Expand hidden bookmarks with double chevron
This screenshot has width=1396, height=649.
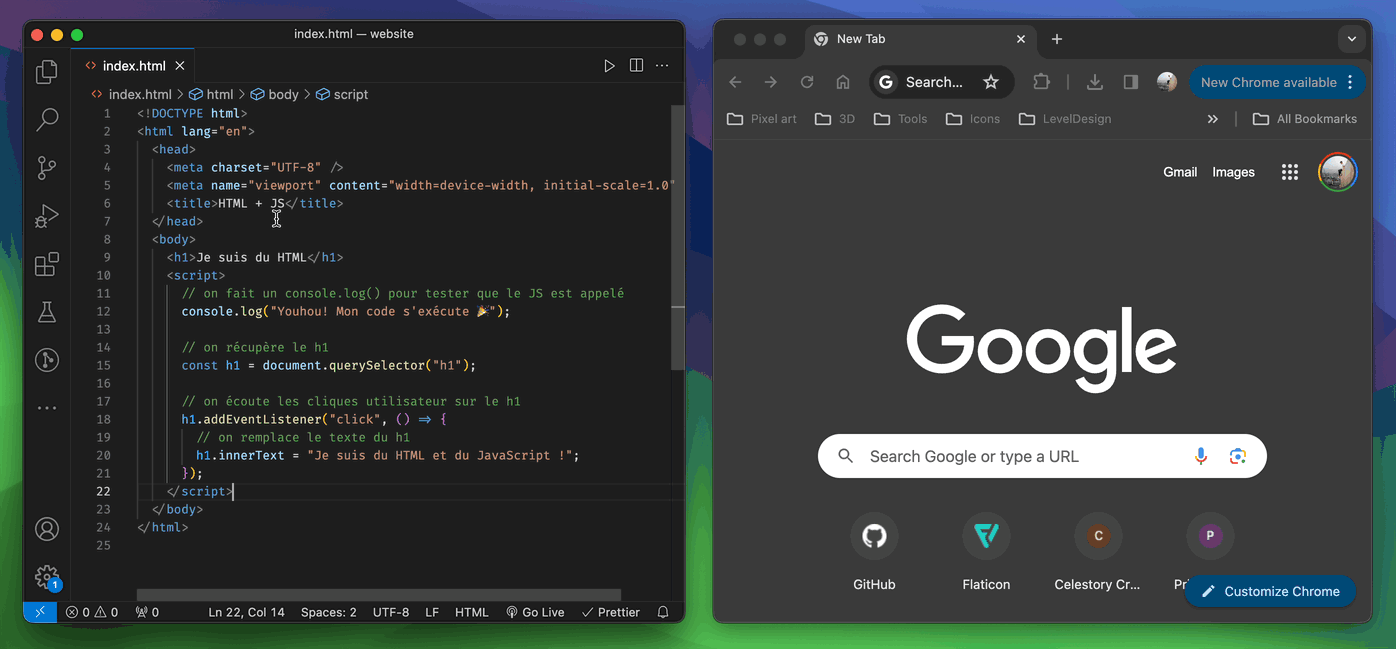pyautogui.click(x=1213, y=119)
